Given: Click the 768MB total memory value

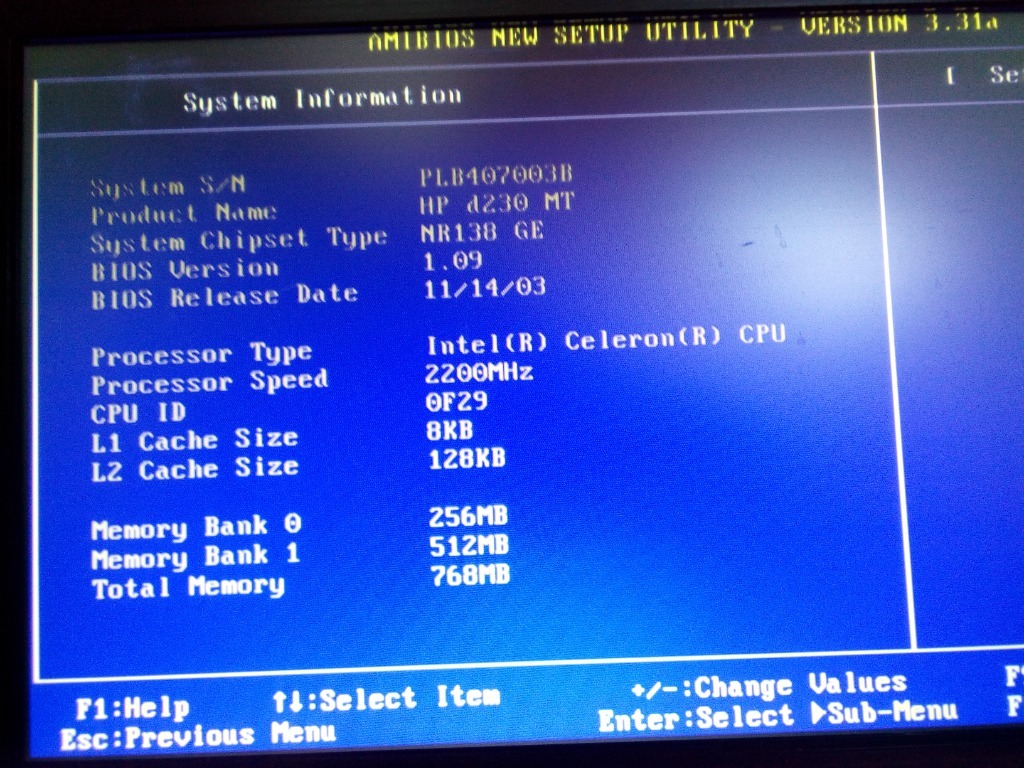Looking at the screenshot, I should (x=470, y=575).
